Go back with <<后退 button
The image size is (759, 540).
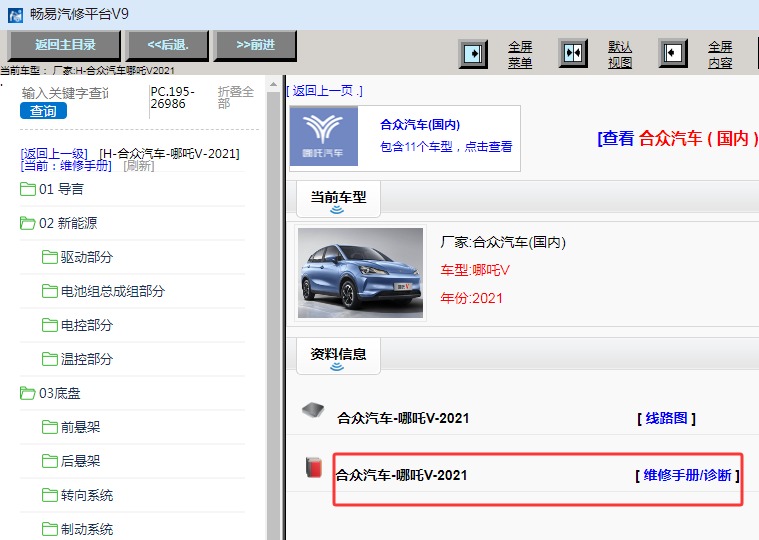click(x=167, y=45)
